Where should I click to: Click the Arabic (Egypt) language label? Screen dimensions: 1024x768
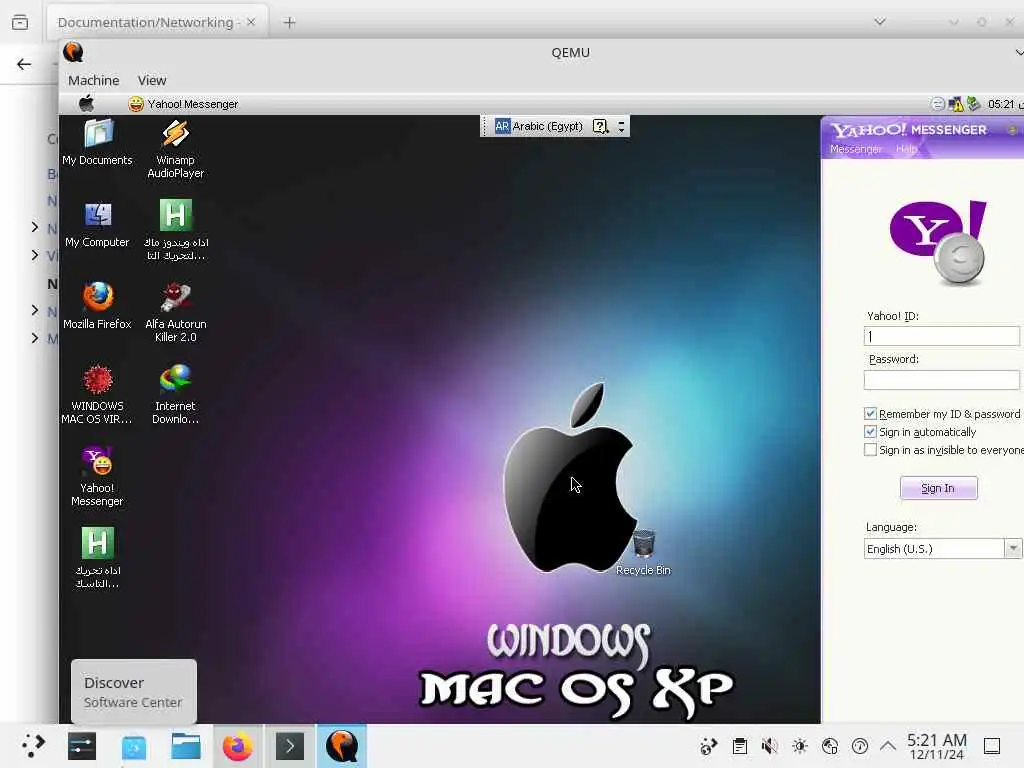(x=547, y=126)
